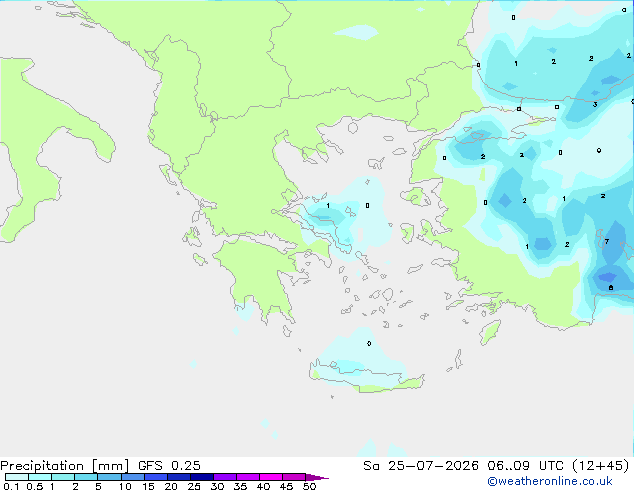Viewport: 634px width, 490px height.
Task: Open the weatheronline.co.uk copyright link
Action: (550, 481)
